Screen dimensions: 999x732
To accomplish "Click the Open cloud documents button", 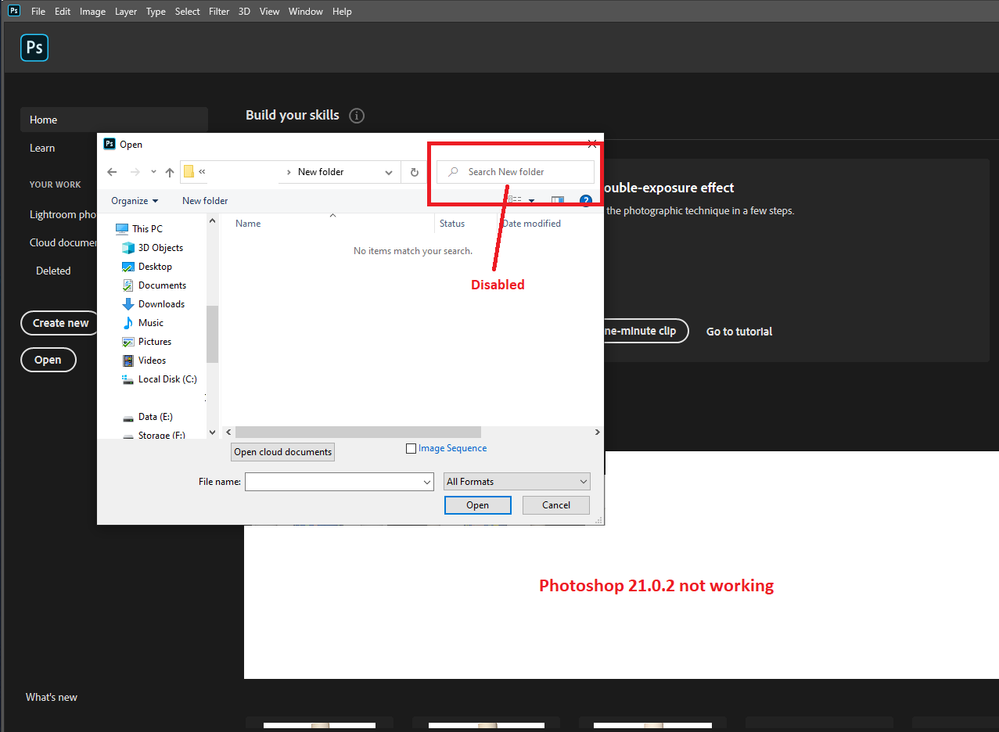I will 282,451.
